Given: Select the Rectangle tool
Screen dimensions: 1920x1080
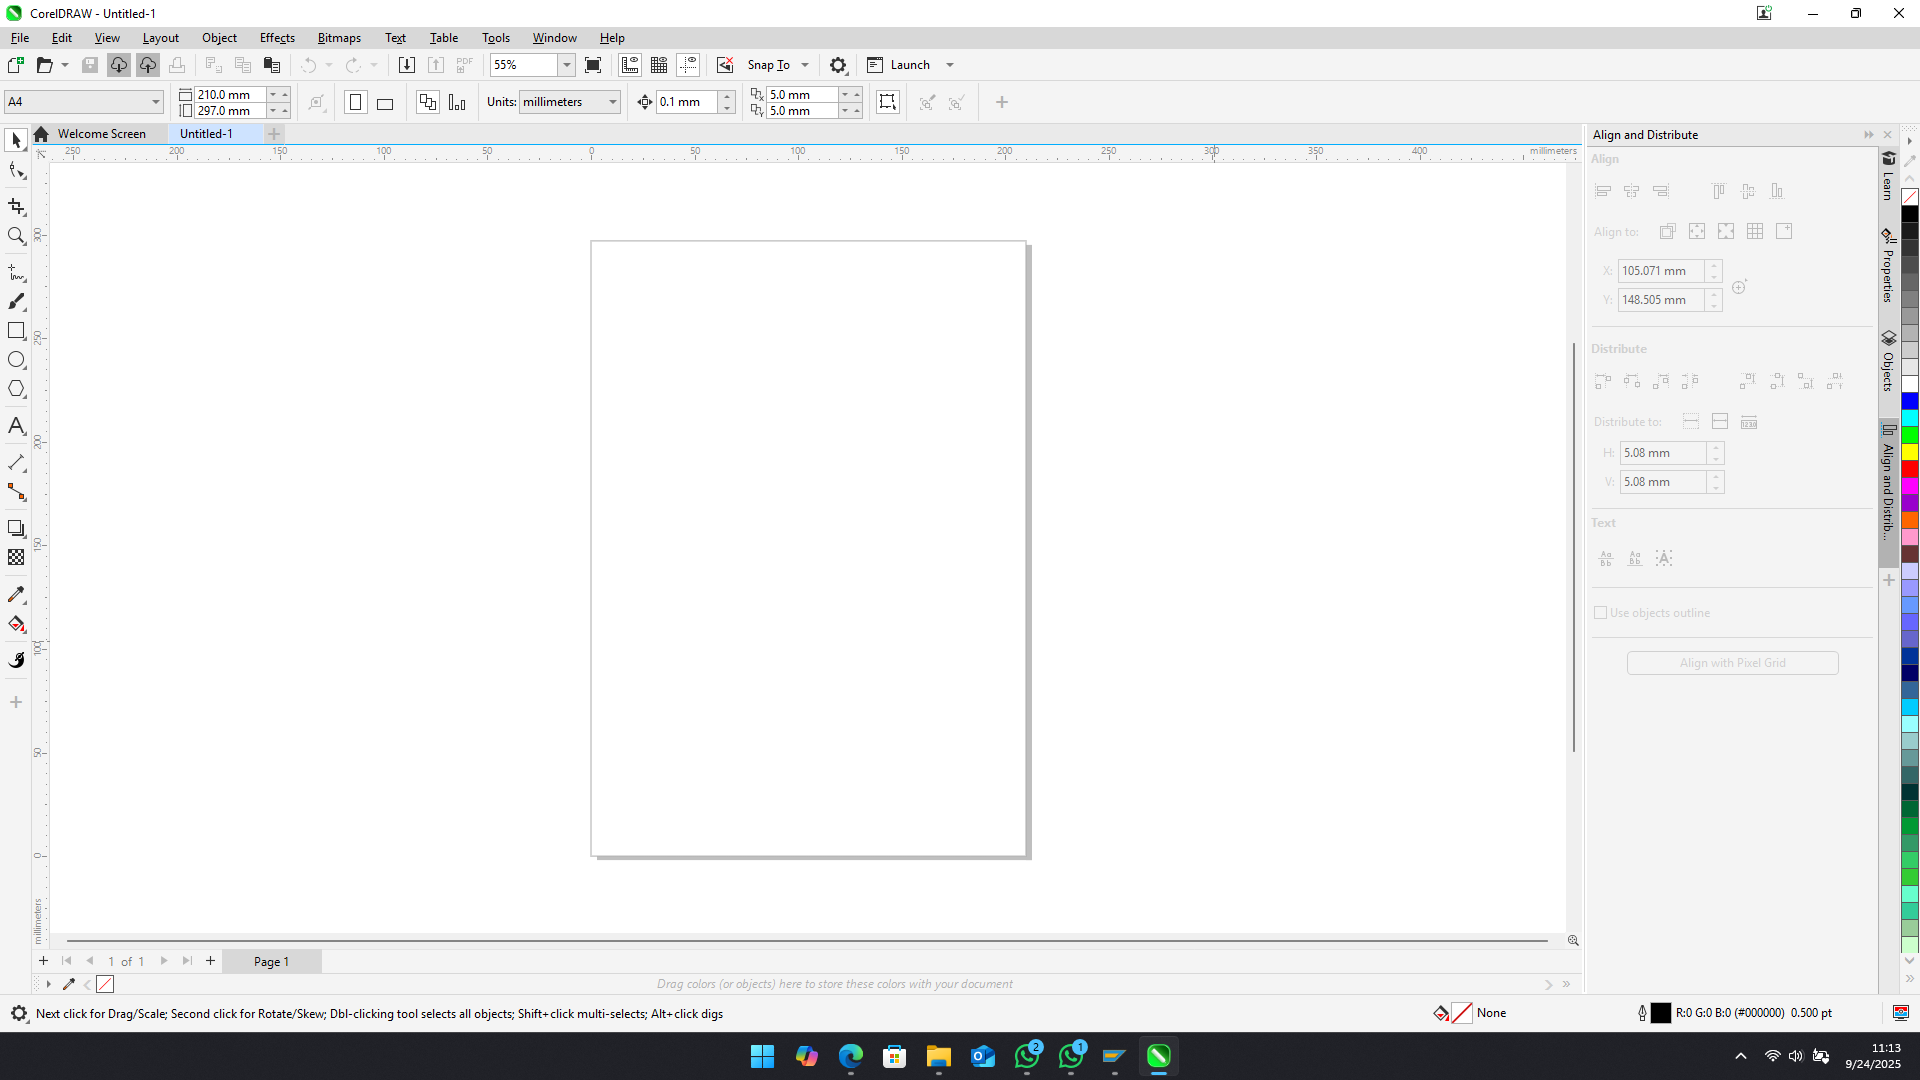Looking at the screenshot, I should pyautogui.click(x=16, y=331).
